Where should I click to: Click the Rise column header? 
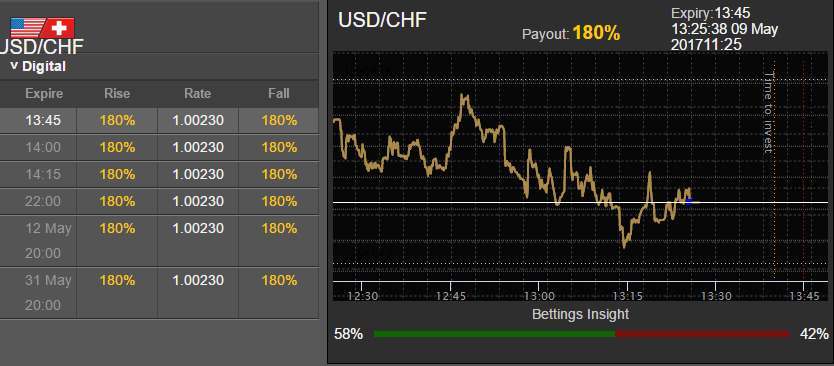pos(117,94)
